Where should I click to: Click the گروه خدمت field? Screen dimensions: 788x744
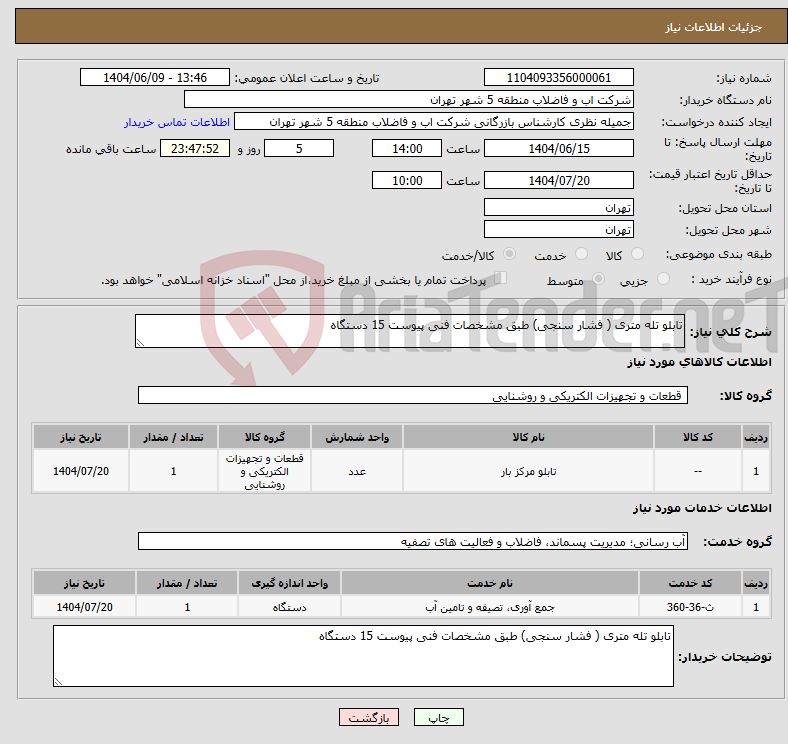[x=413, y=541]
